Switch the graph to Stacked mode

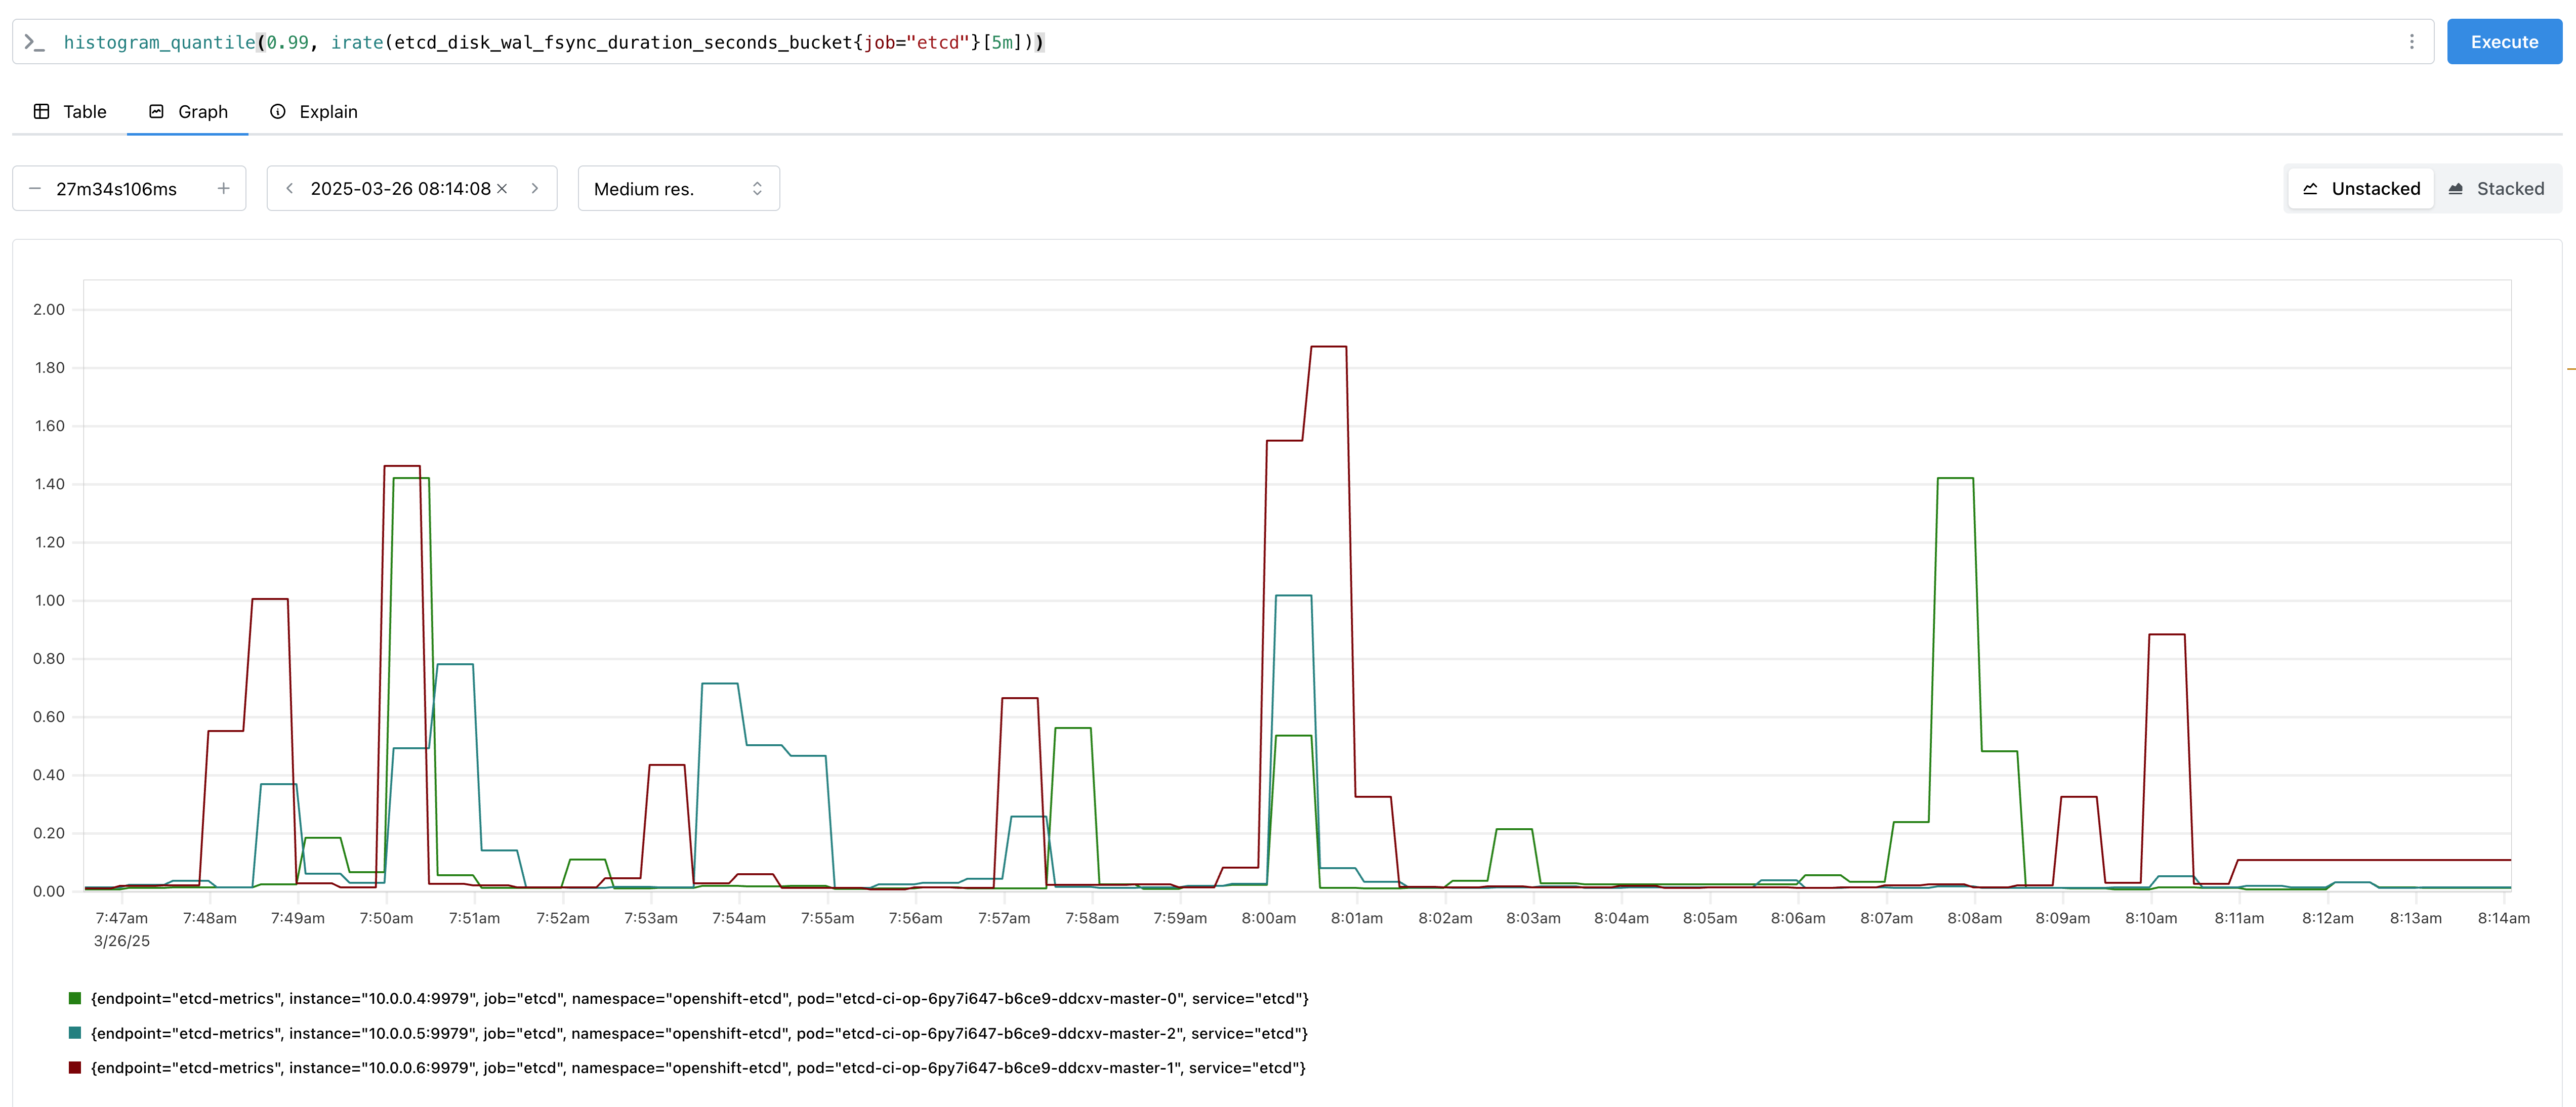coord(2495,189)
